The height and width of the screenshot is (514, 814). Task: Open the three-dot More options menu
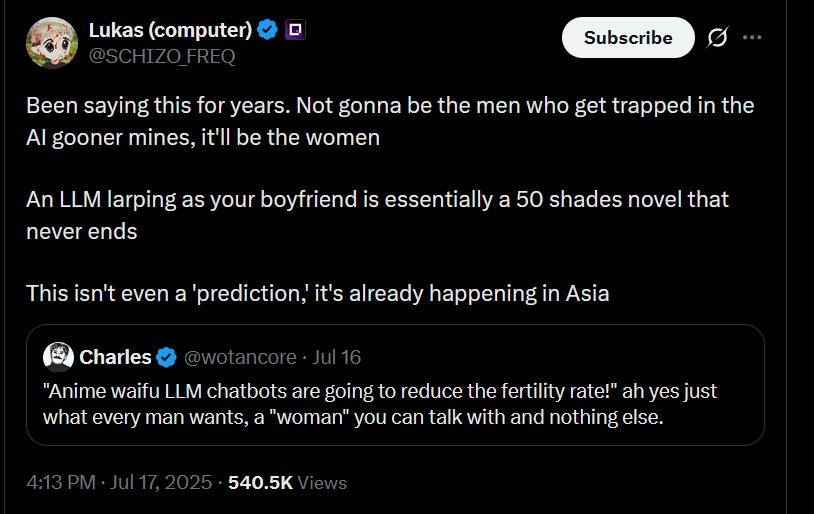752,37
